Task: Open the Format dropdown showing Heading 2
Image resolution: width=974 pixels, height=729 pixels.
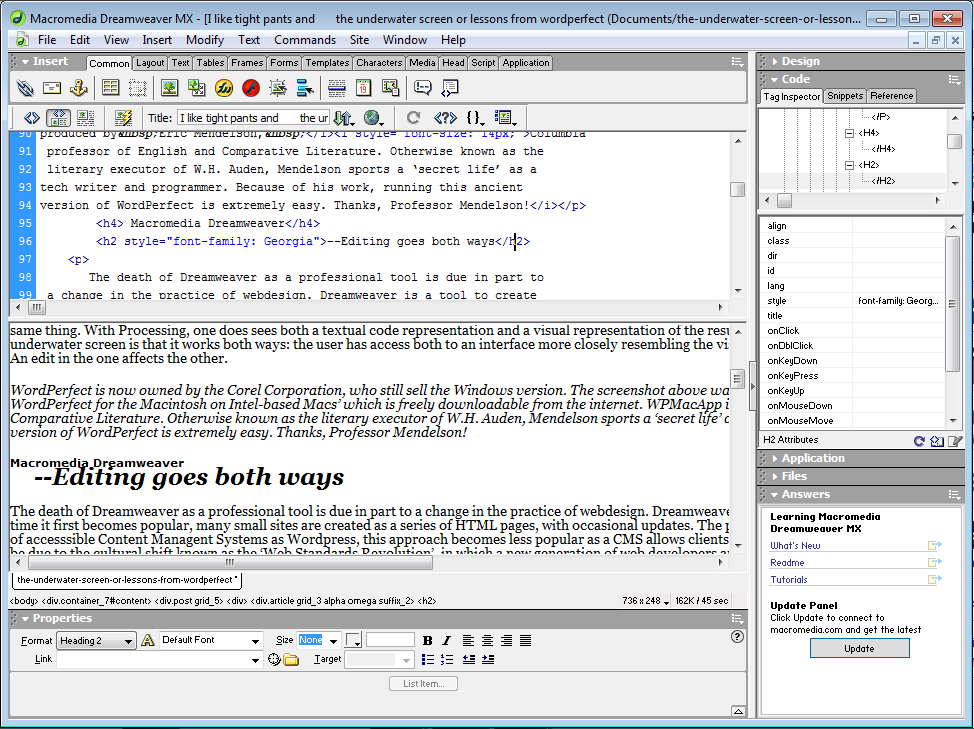Action: 96,641
